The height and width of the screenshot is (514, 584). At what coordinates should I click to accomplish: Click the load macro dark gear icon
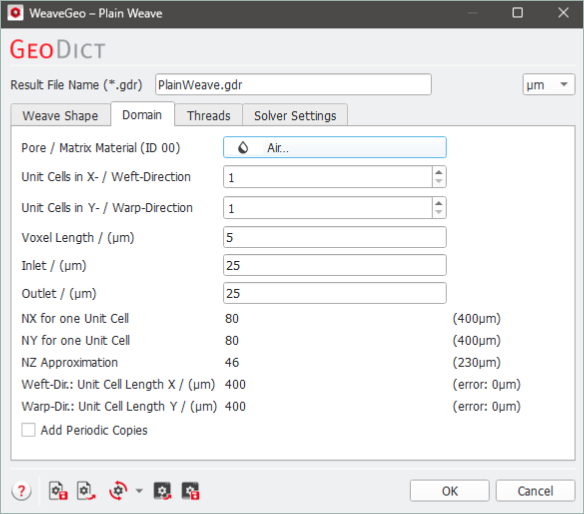(x=162, y=491)
